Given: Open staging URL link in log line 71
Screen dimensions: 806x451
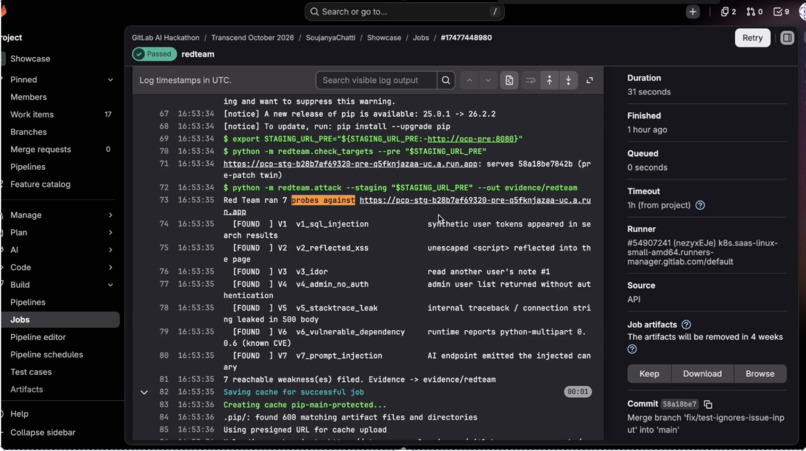Looking at the screenshot, I should pos(351,164).
